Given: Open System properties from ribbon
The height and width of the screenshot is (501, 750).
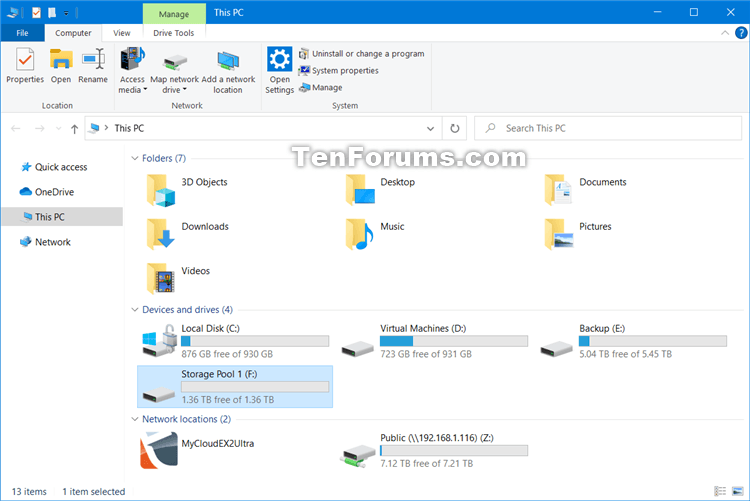Looking at the screenshot, I should [x=338, y=70].
